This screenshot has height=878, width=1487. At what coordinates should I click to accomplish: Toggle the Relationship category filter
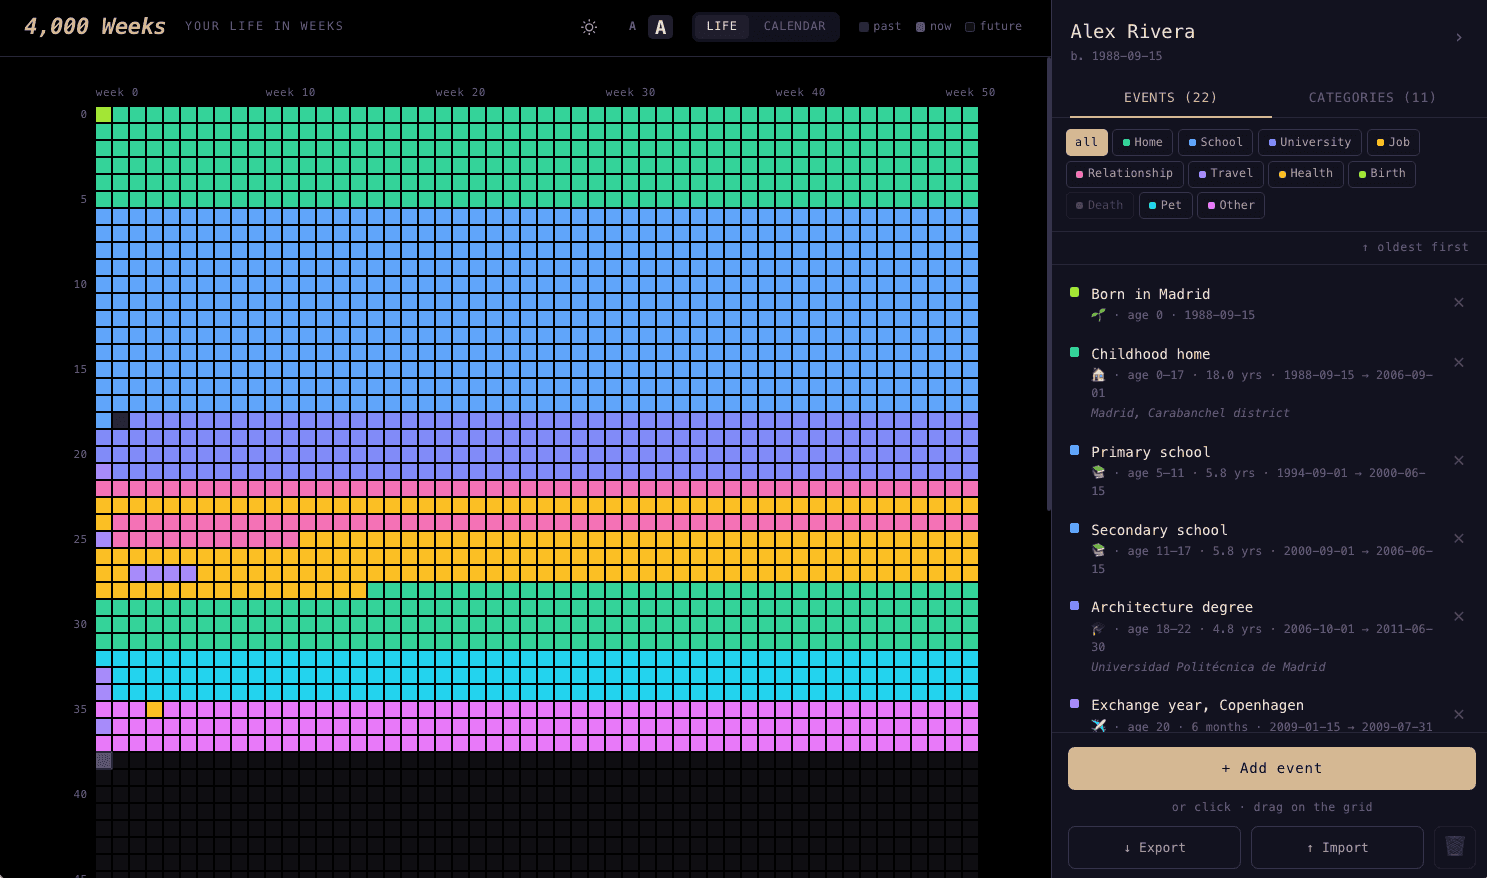1124,174
